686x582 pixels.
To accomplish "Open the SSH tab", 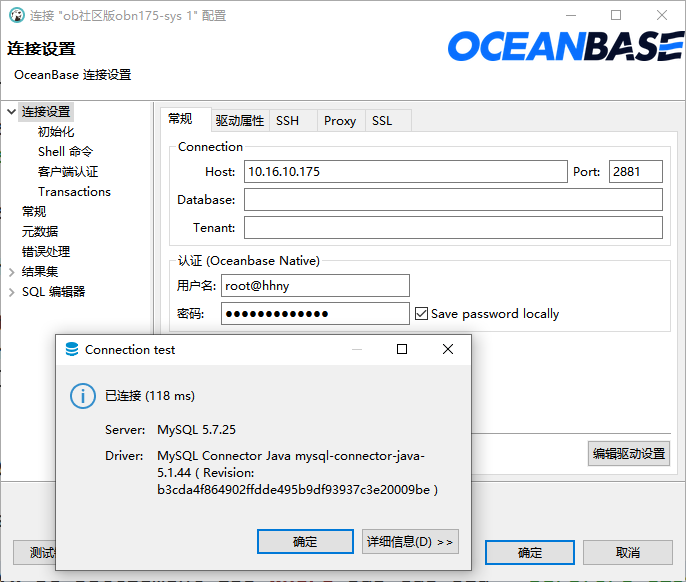I will (287, 121).
